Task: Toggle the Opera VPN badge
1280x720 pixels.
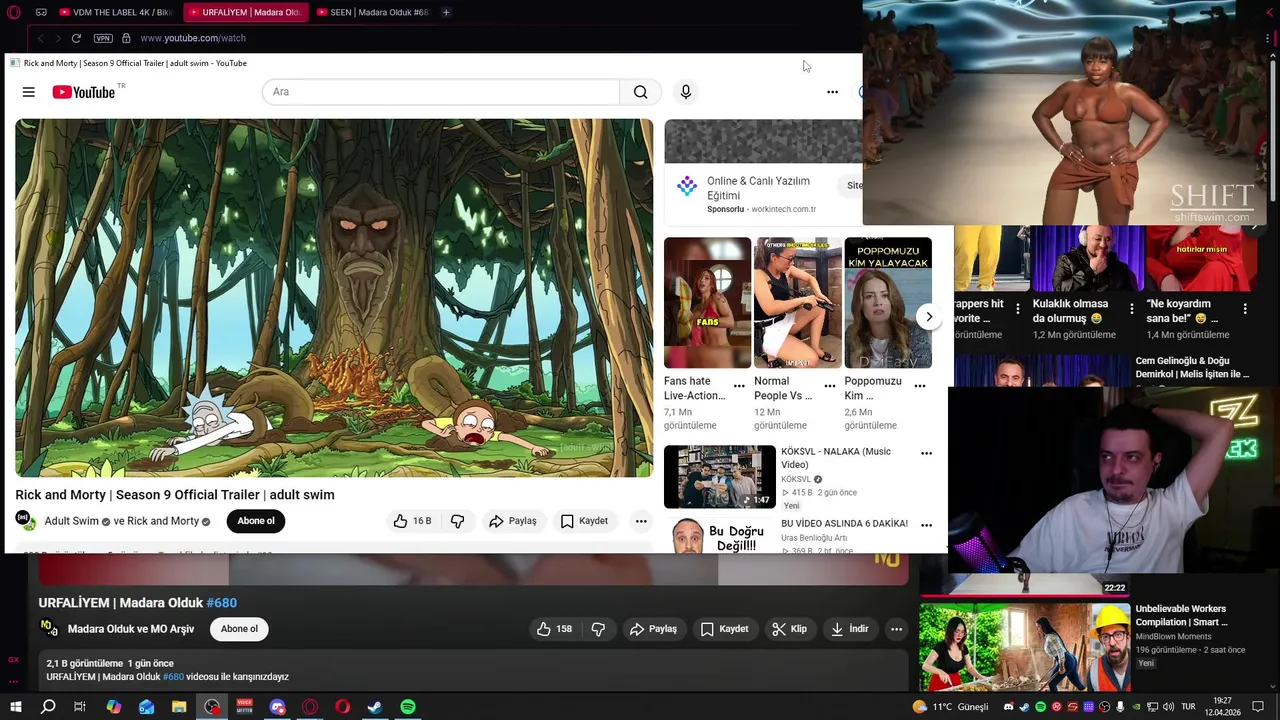Action: tap(103, 38)
